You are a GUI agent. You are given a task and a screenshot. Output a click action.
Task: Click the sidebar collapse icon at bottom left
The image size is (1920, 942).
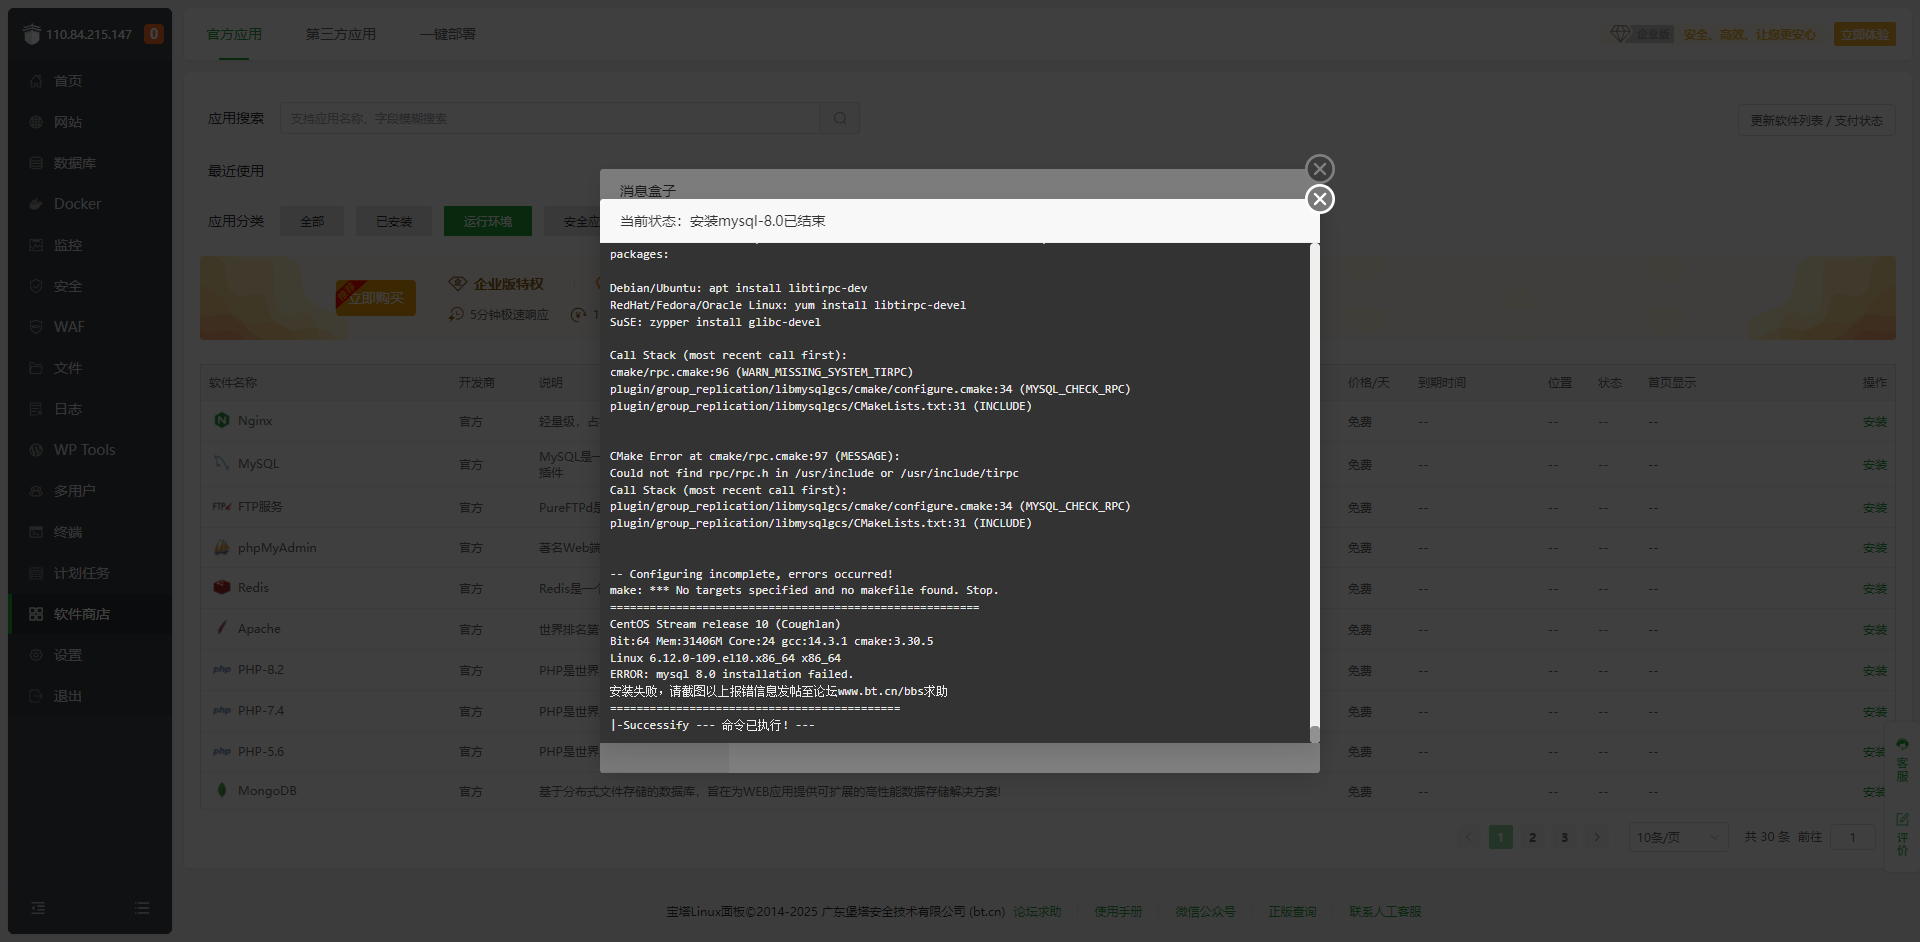point(38,908)
